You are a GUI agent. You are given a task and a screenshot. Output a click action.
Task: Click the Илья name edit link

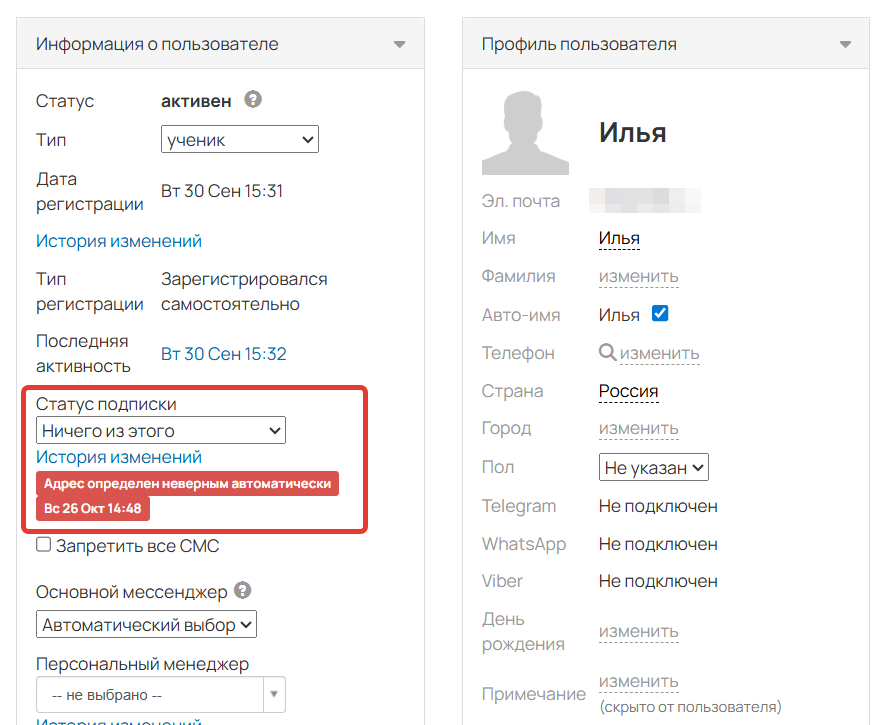[x=617, y=238]
